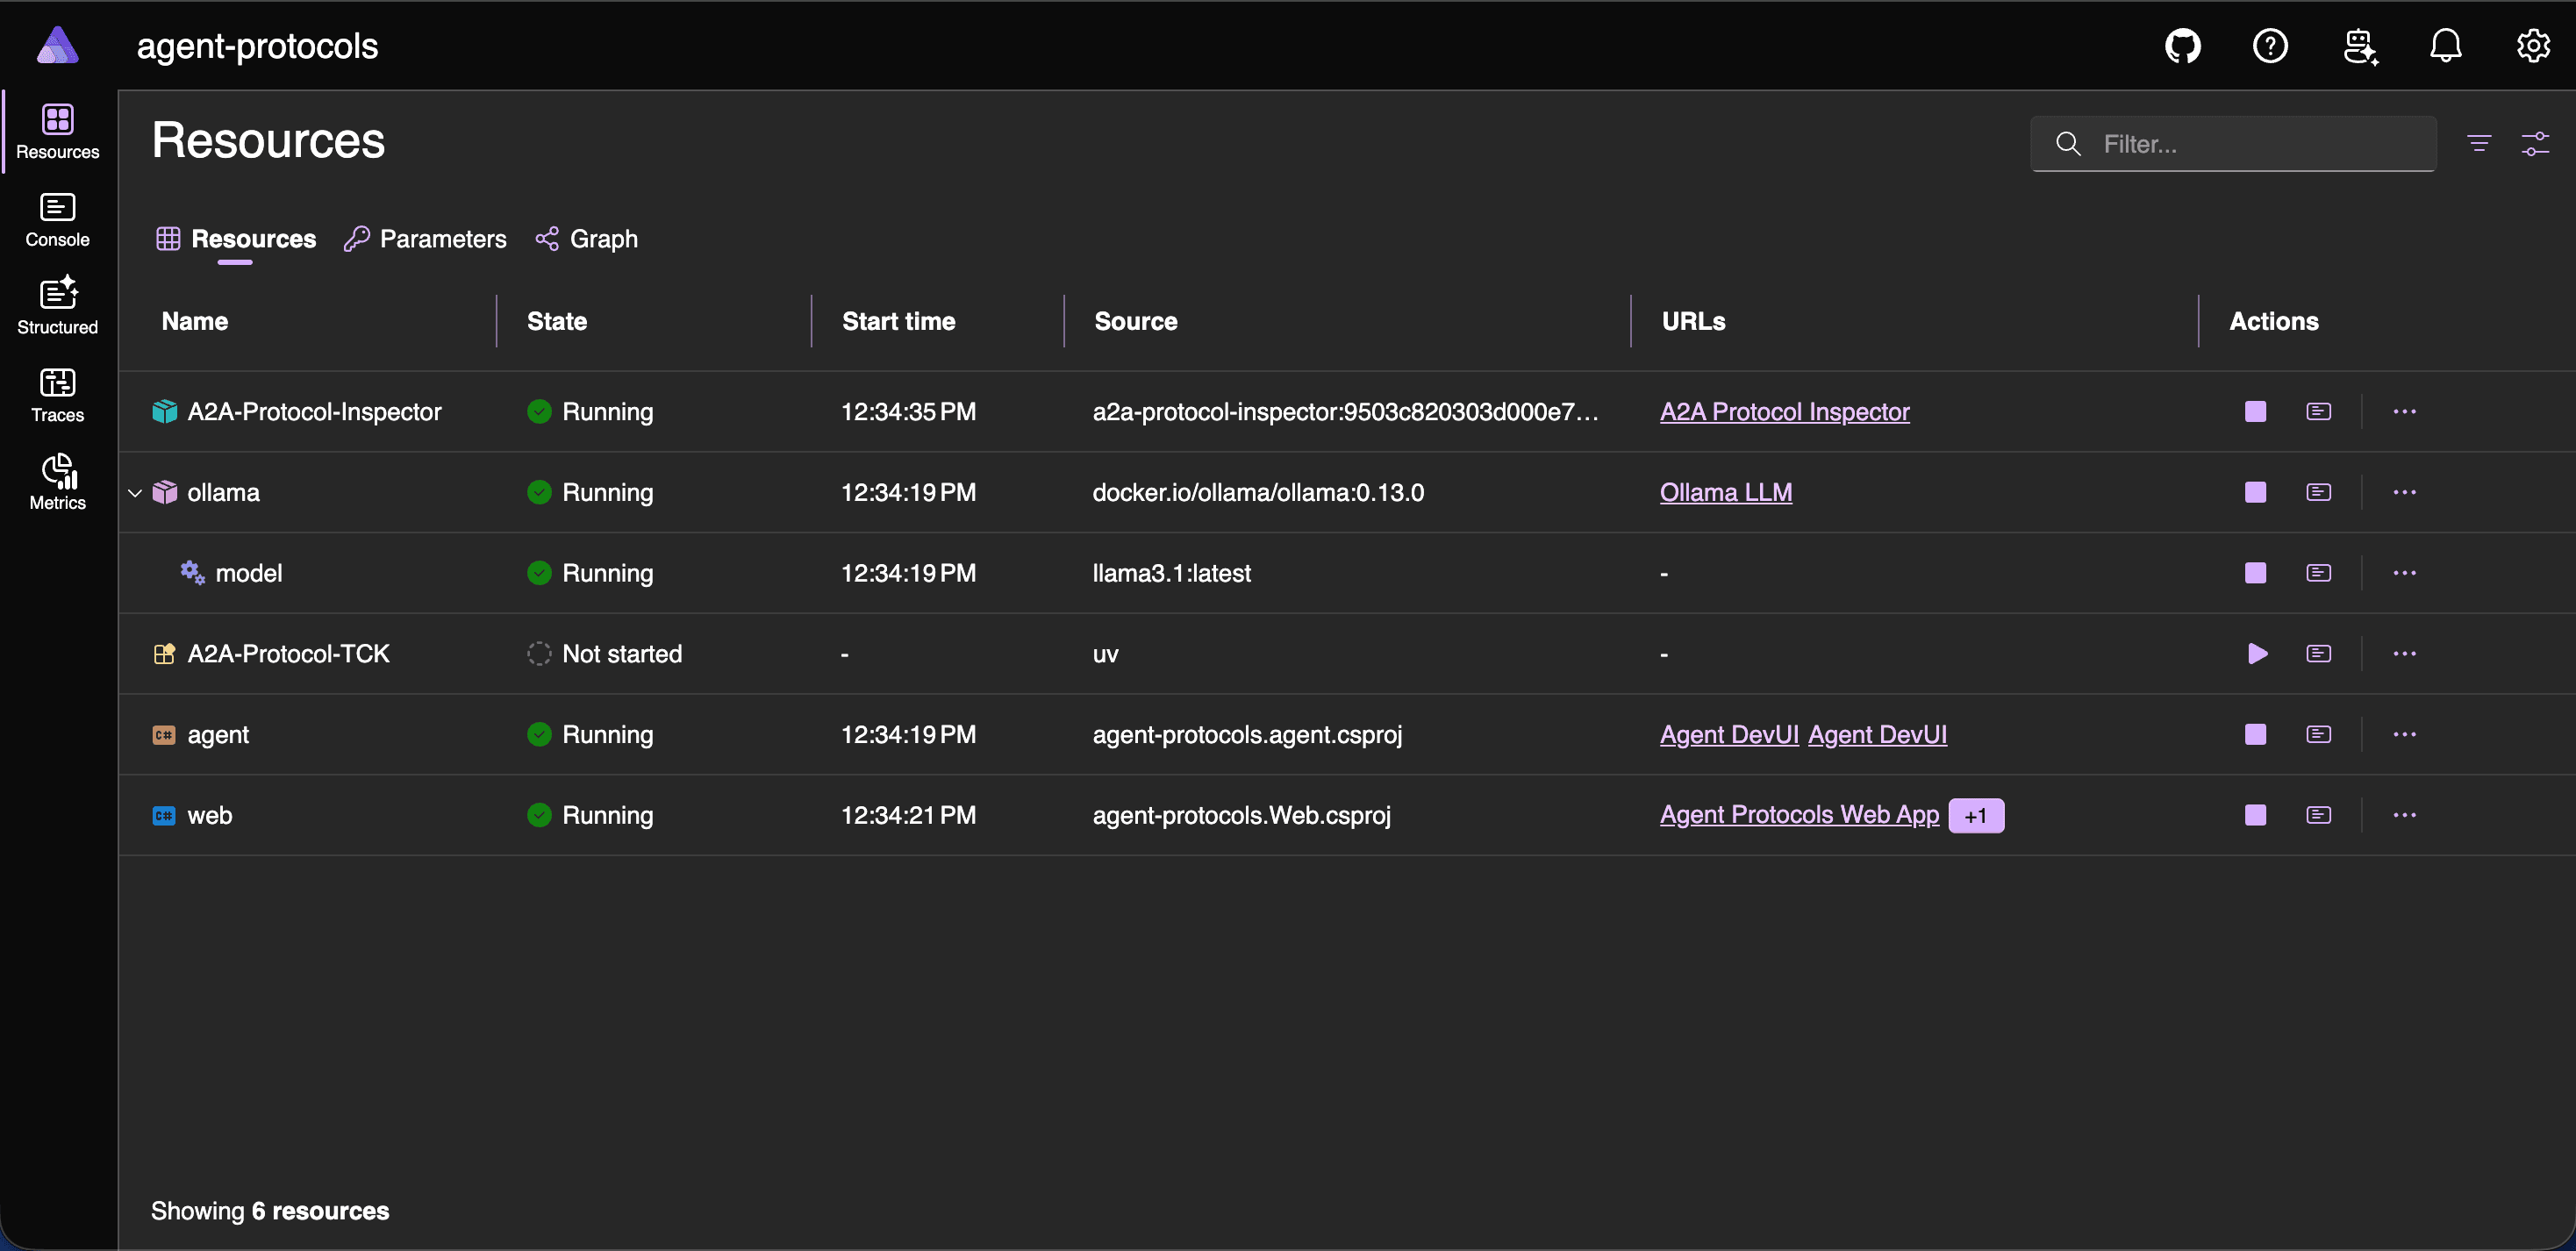Click the start time '12:34:21 PM'
Image resolution: width=2576 pixels, height=1251 pixels.
[x=908, y=815]
